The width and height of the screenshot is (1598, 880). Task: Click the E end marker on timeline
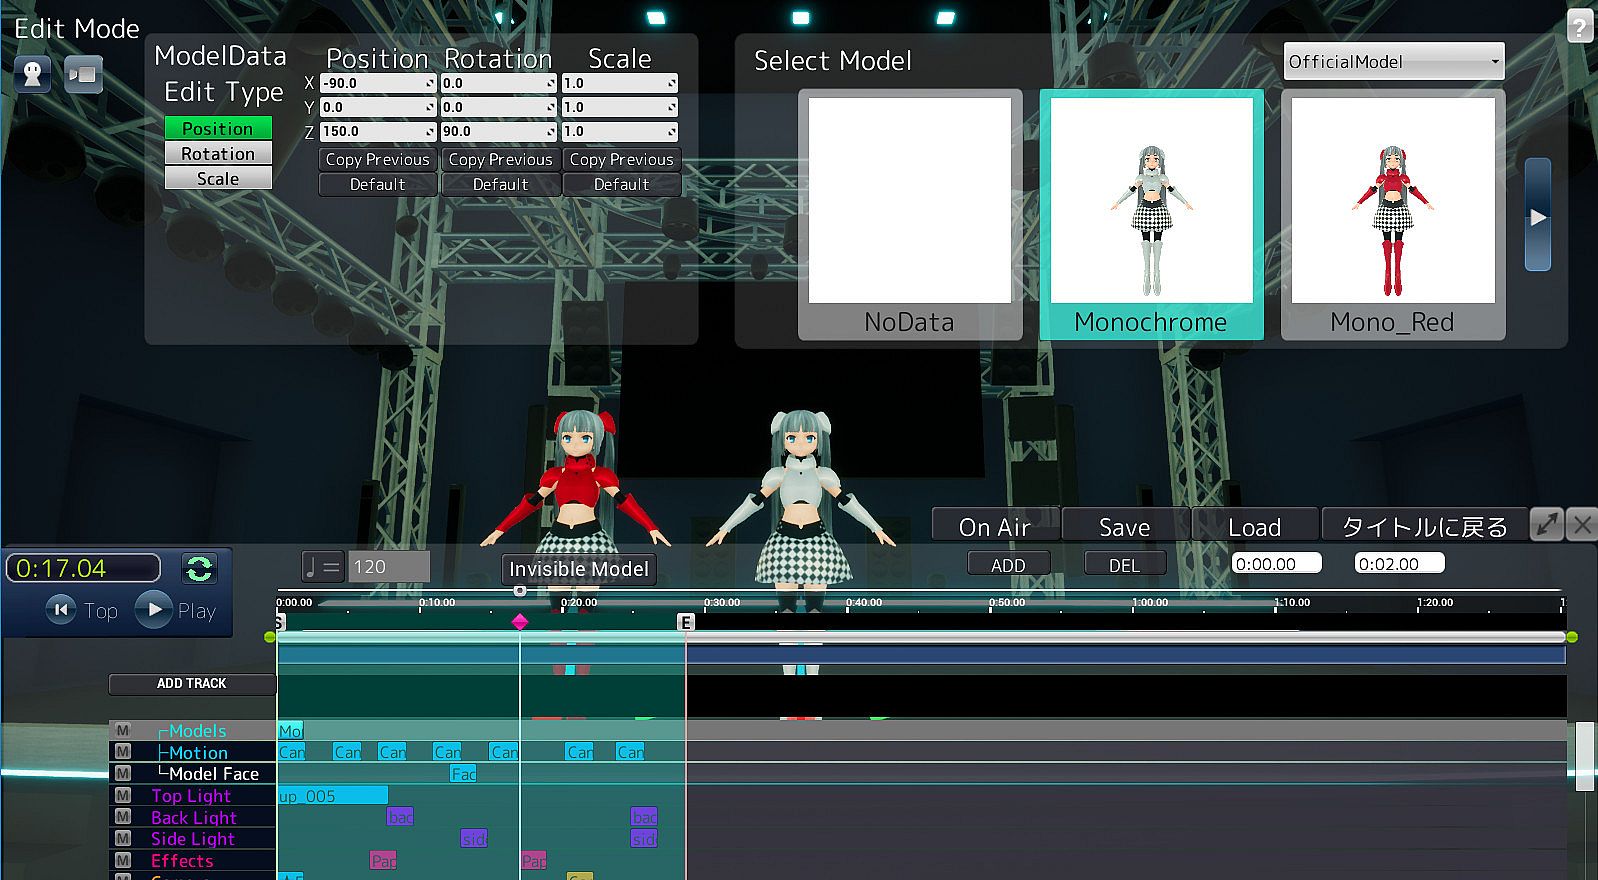[686, 622]
